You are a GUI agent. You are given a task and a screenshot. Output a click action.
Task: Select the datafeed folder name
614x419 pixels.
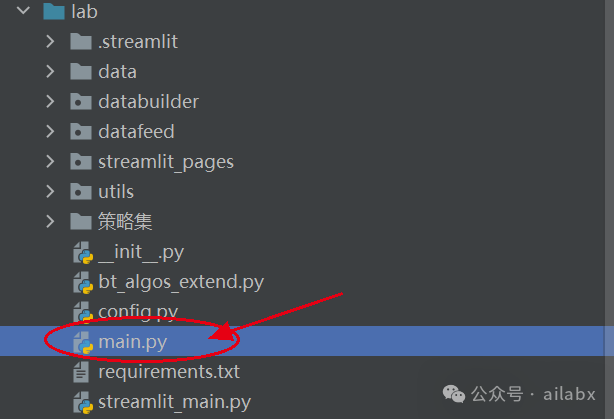[136, 132]
